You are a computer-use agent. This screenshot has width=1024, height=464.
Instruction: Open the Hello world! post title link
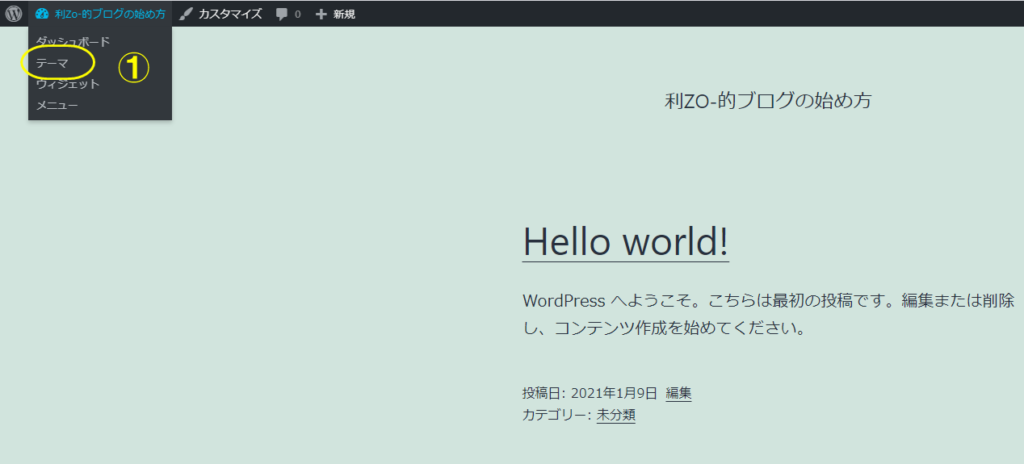625,241
